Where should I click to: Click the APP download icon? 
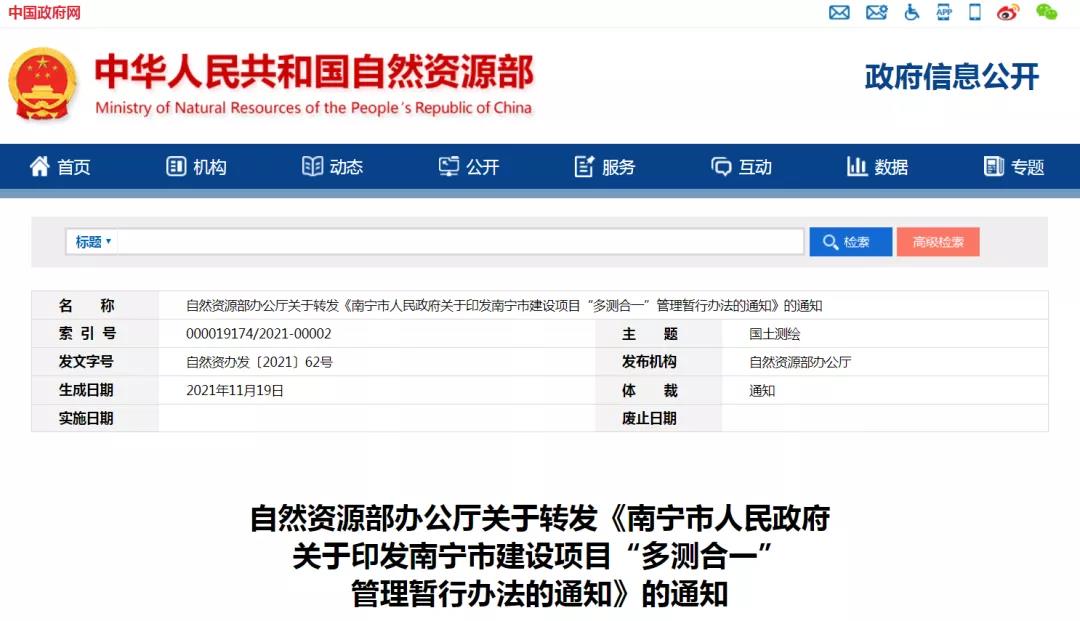click(x=944, y=13)
